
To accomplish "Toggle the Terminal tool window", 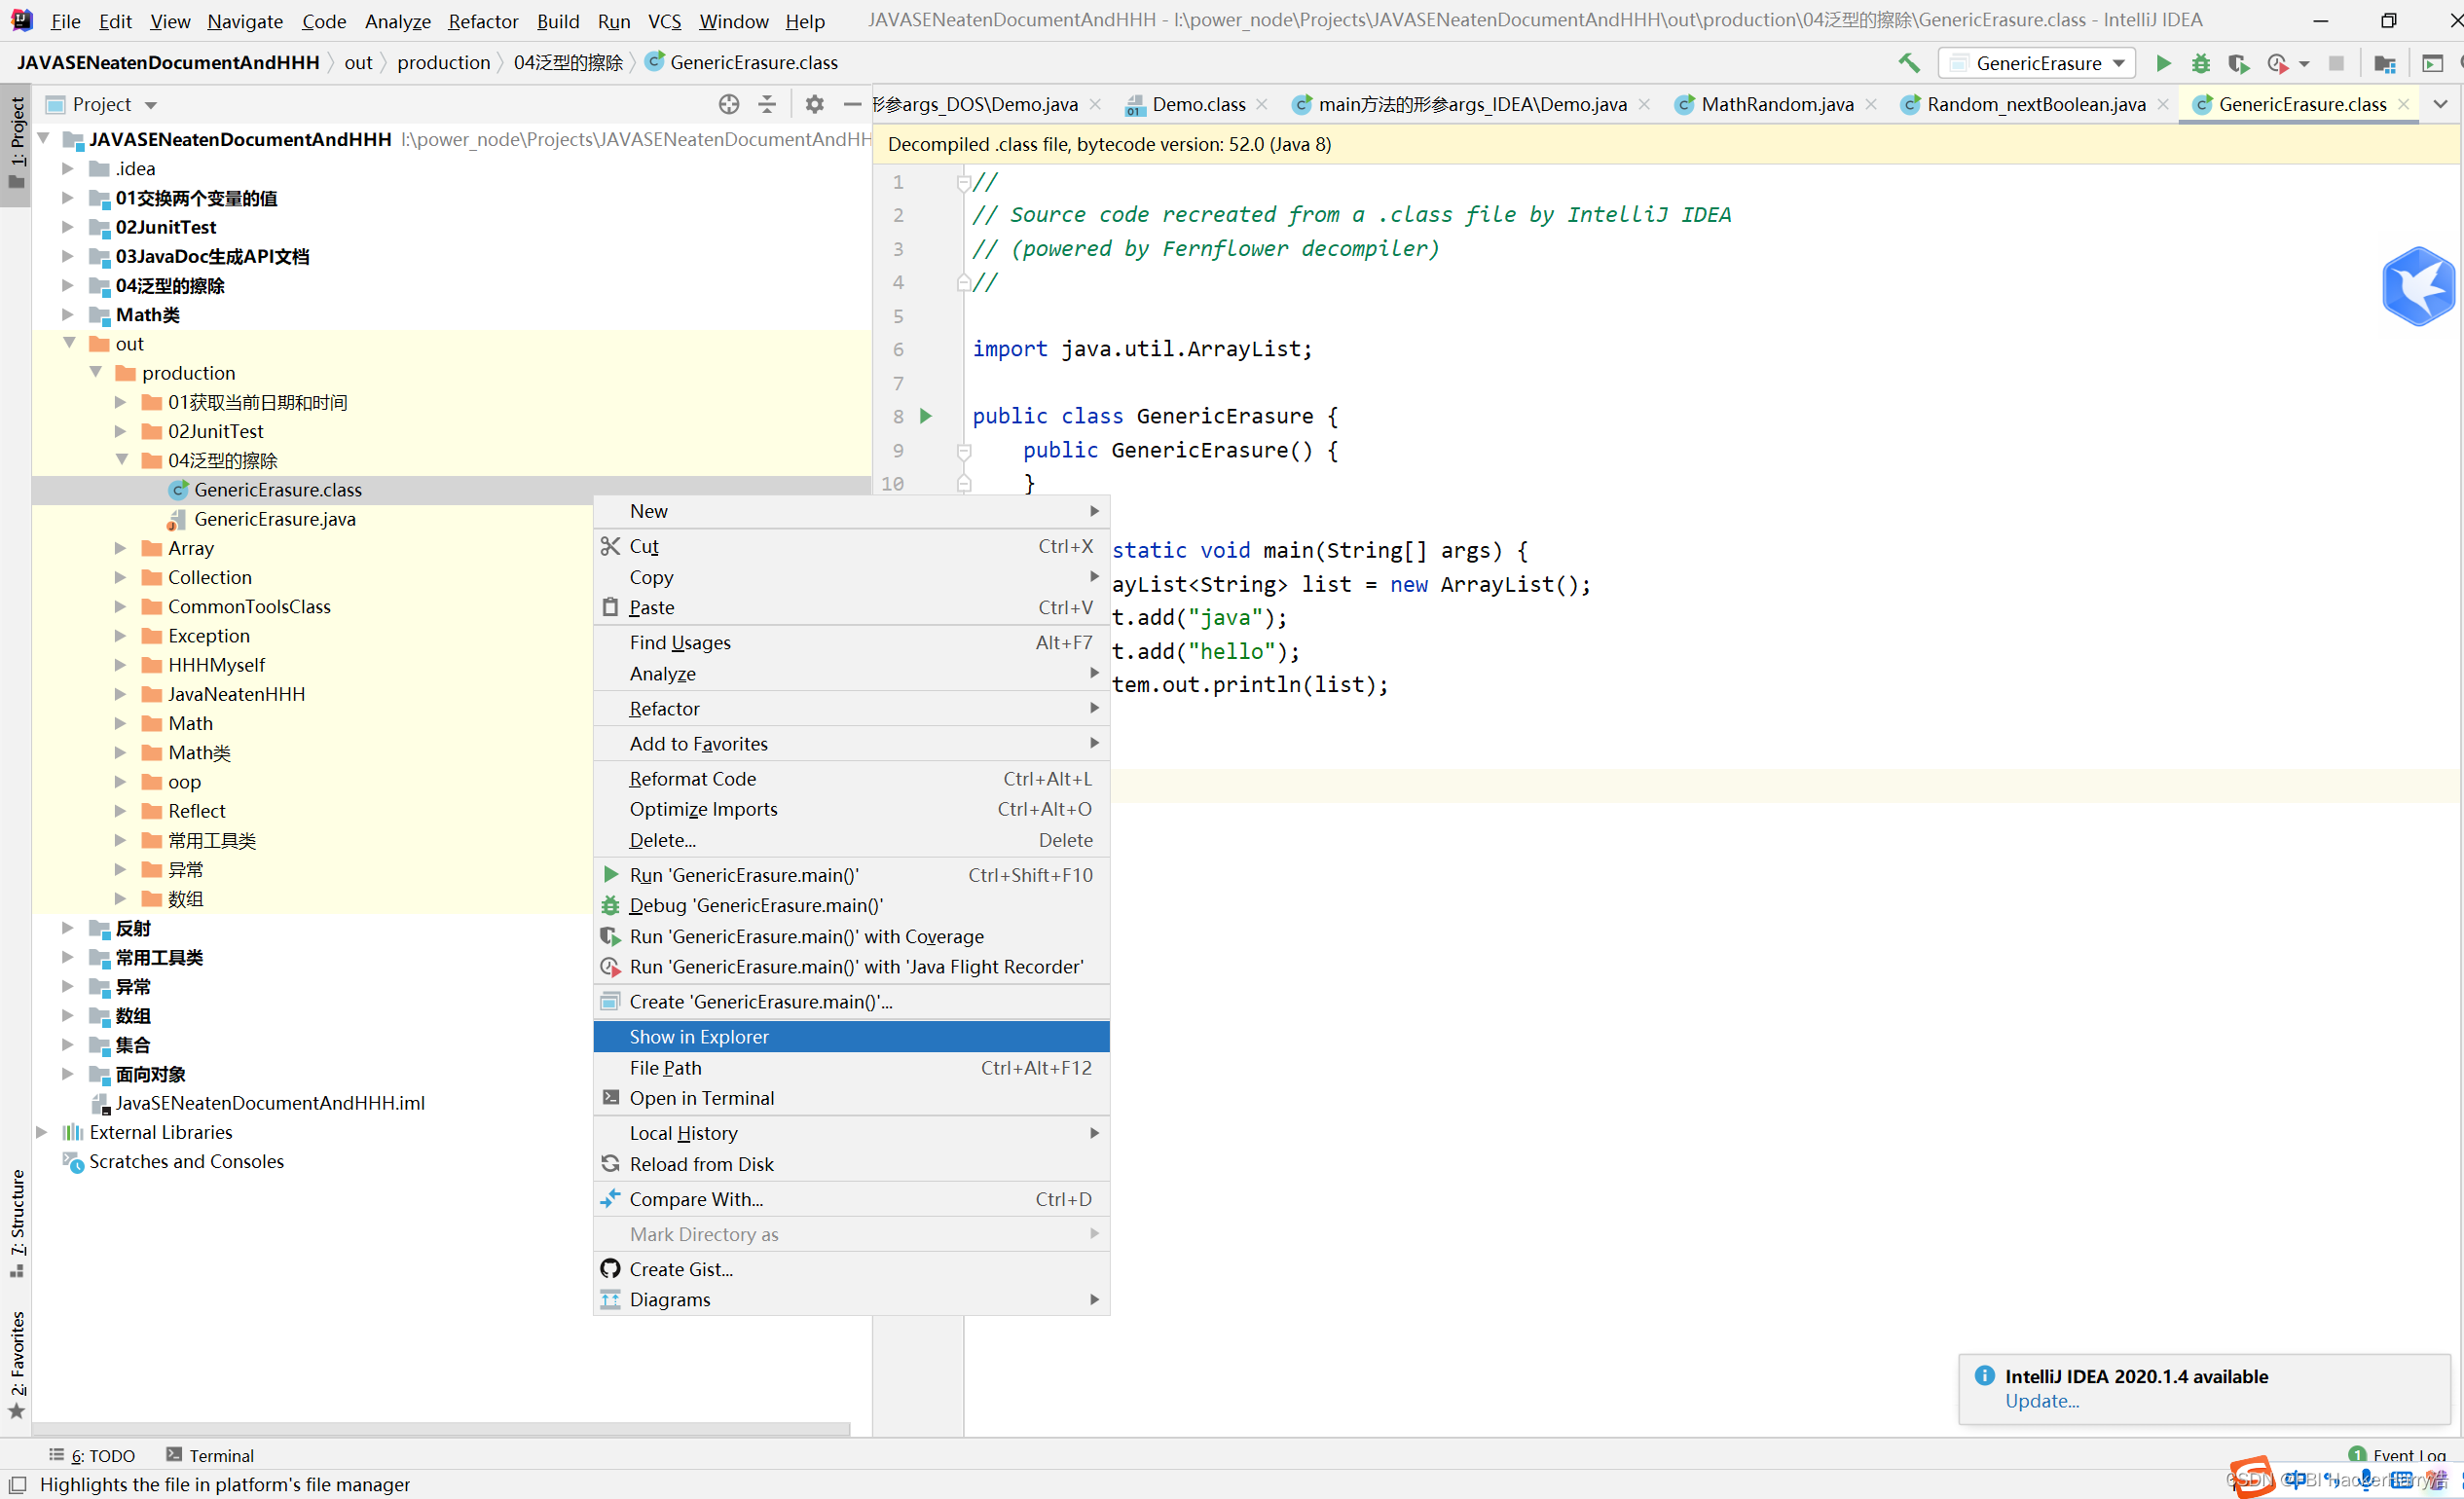I will (210, 1455).
